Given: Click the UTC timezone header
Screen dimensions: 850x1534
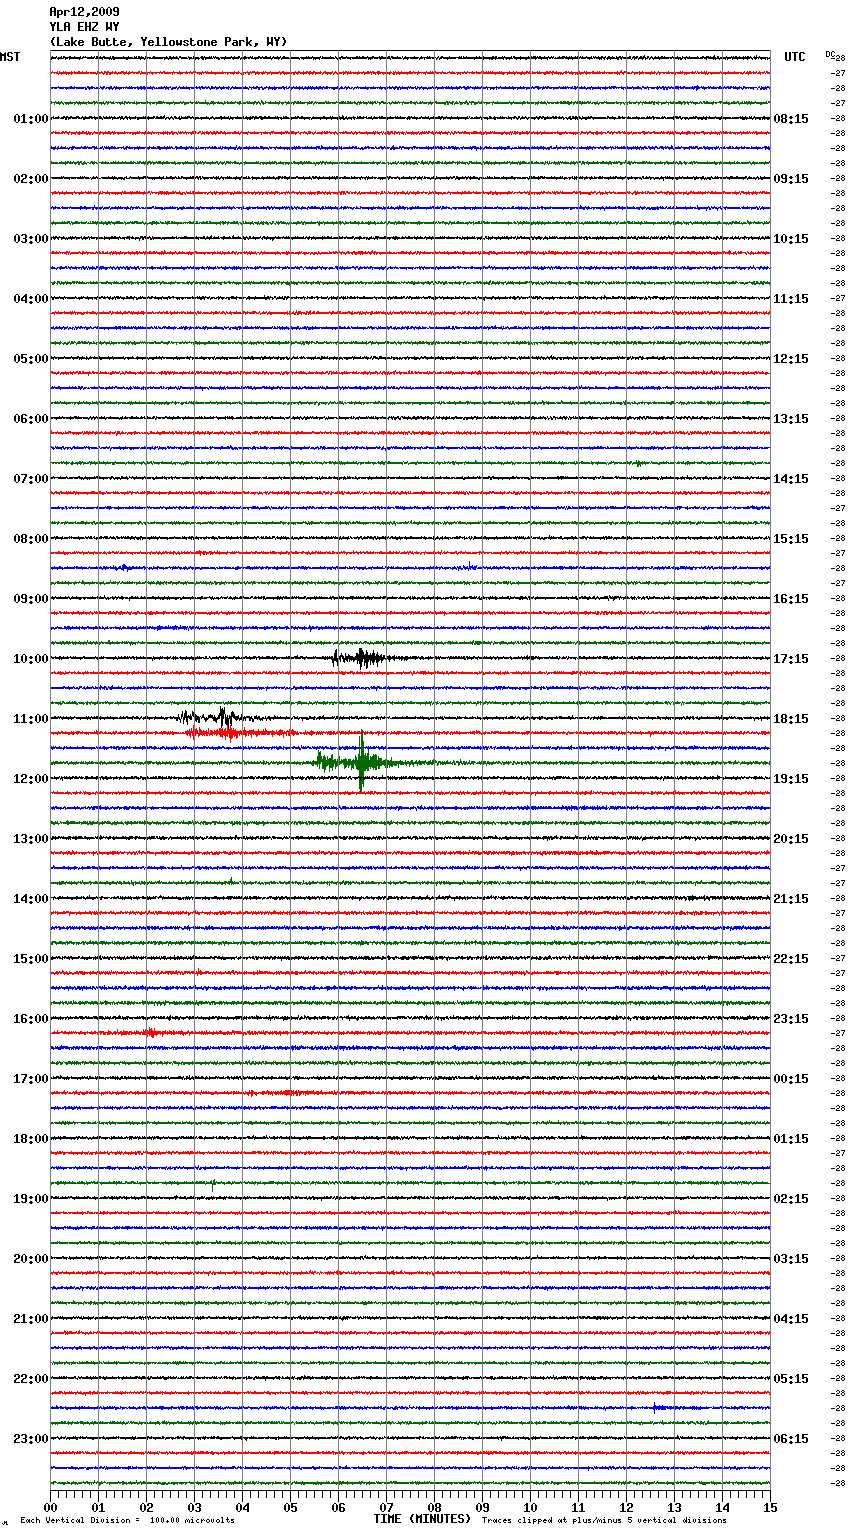Looking at the screenshot, I should click(795, 57).
